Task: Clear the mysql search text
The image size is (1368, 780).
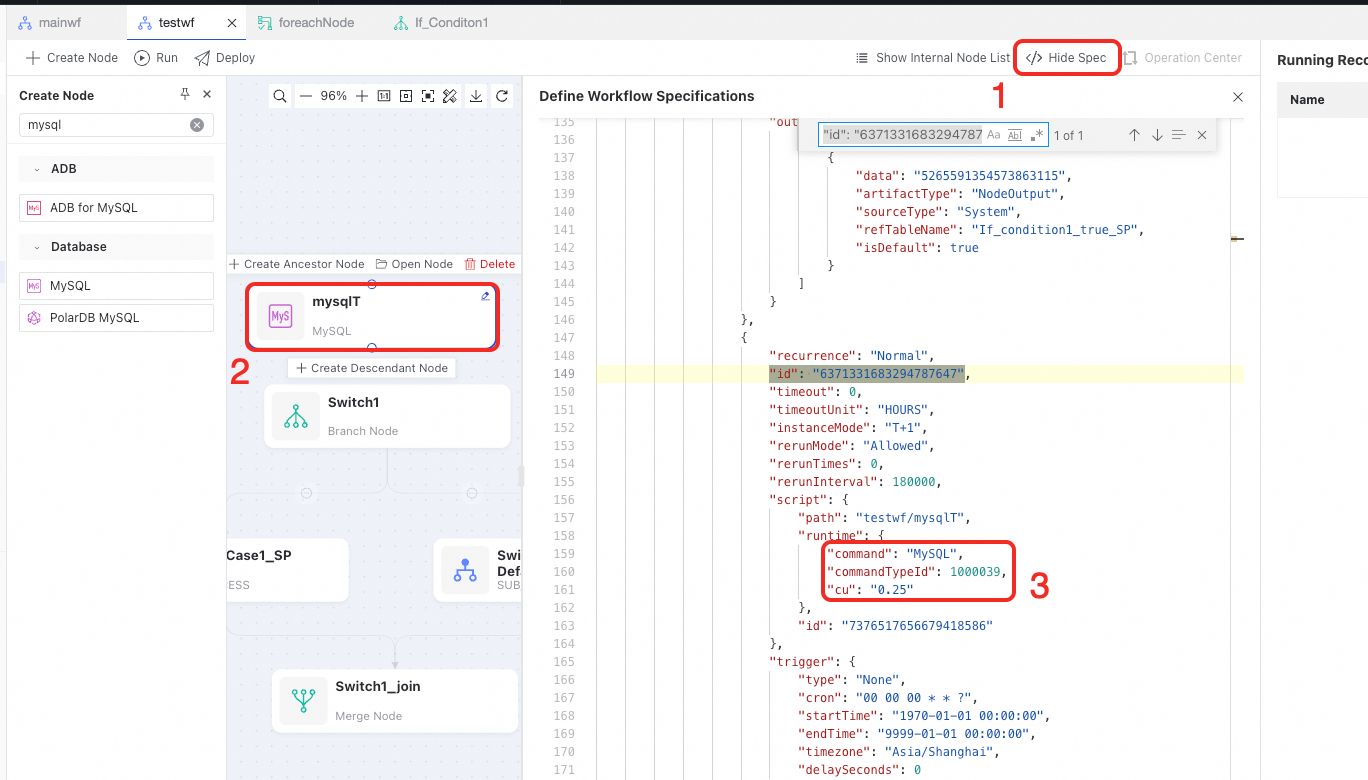Action: (197, 125)
